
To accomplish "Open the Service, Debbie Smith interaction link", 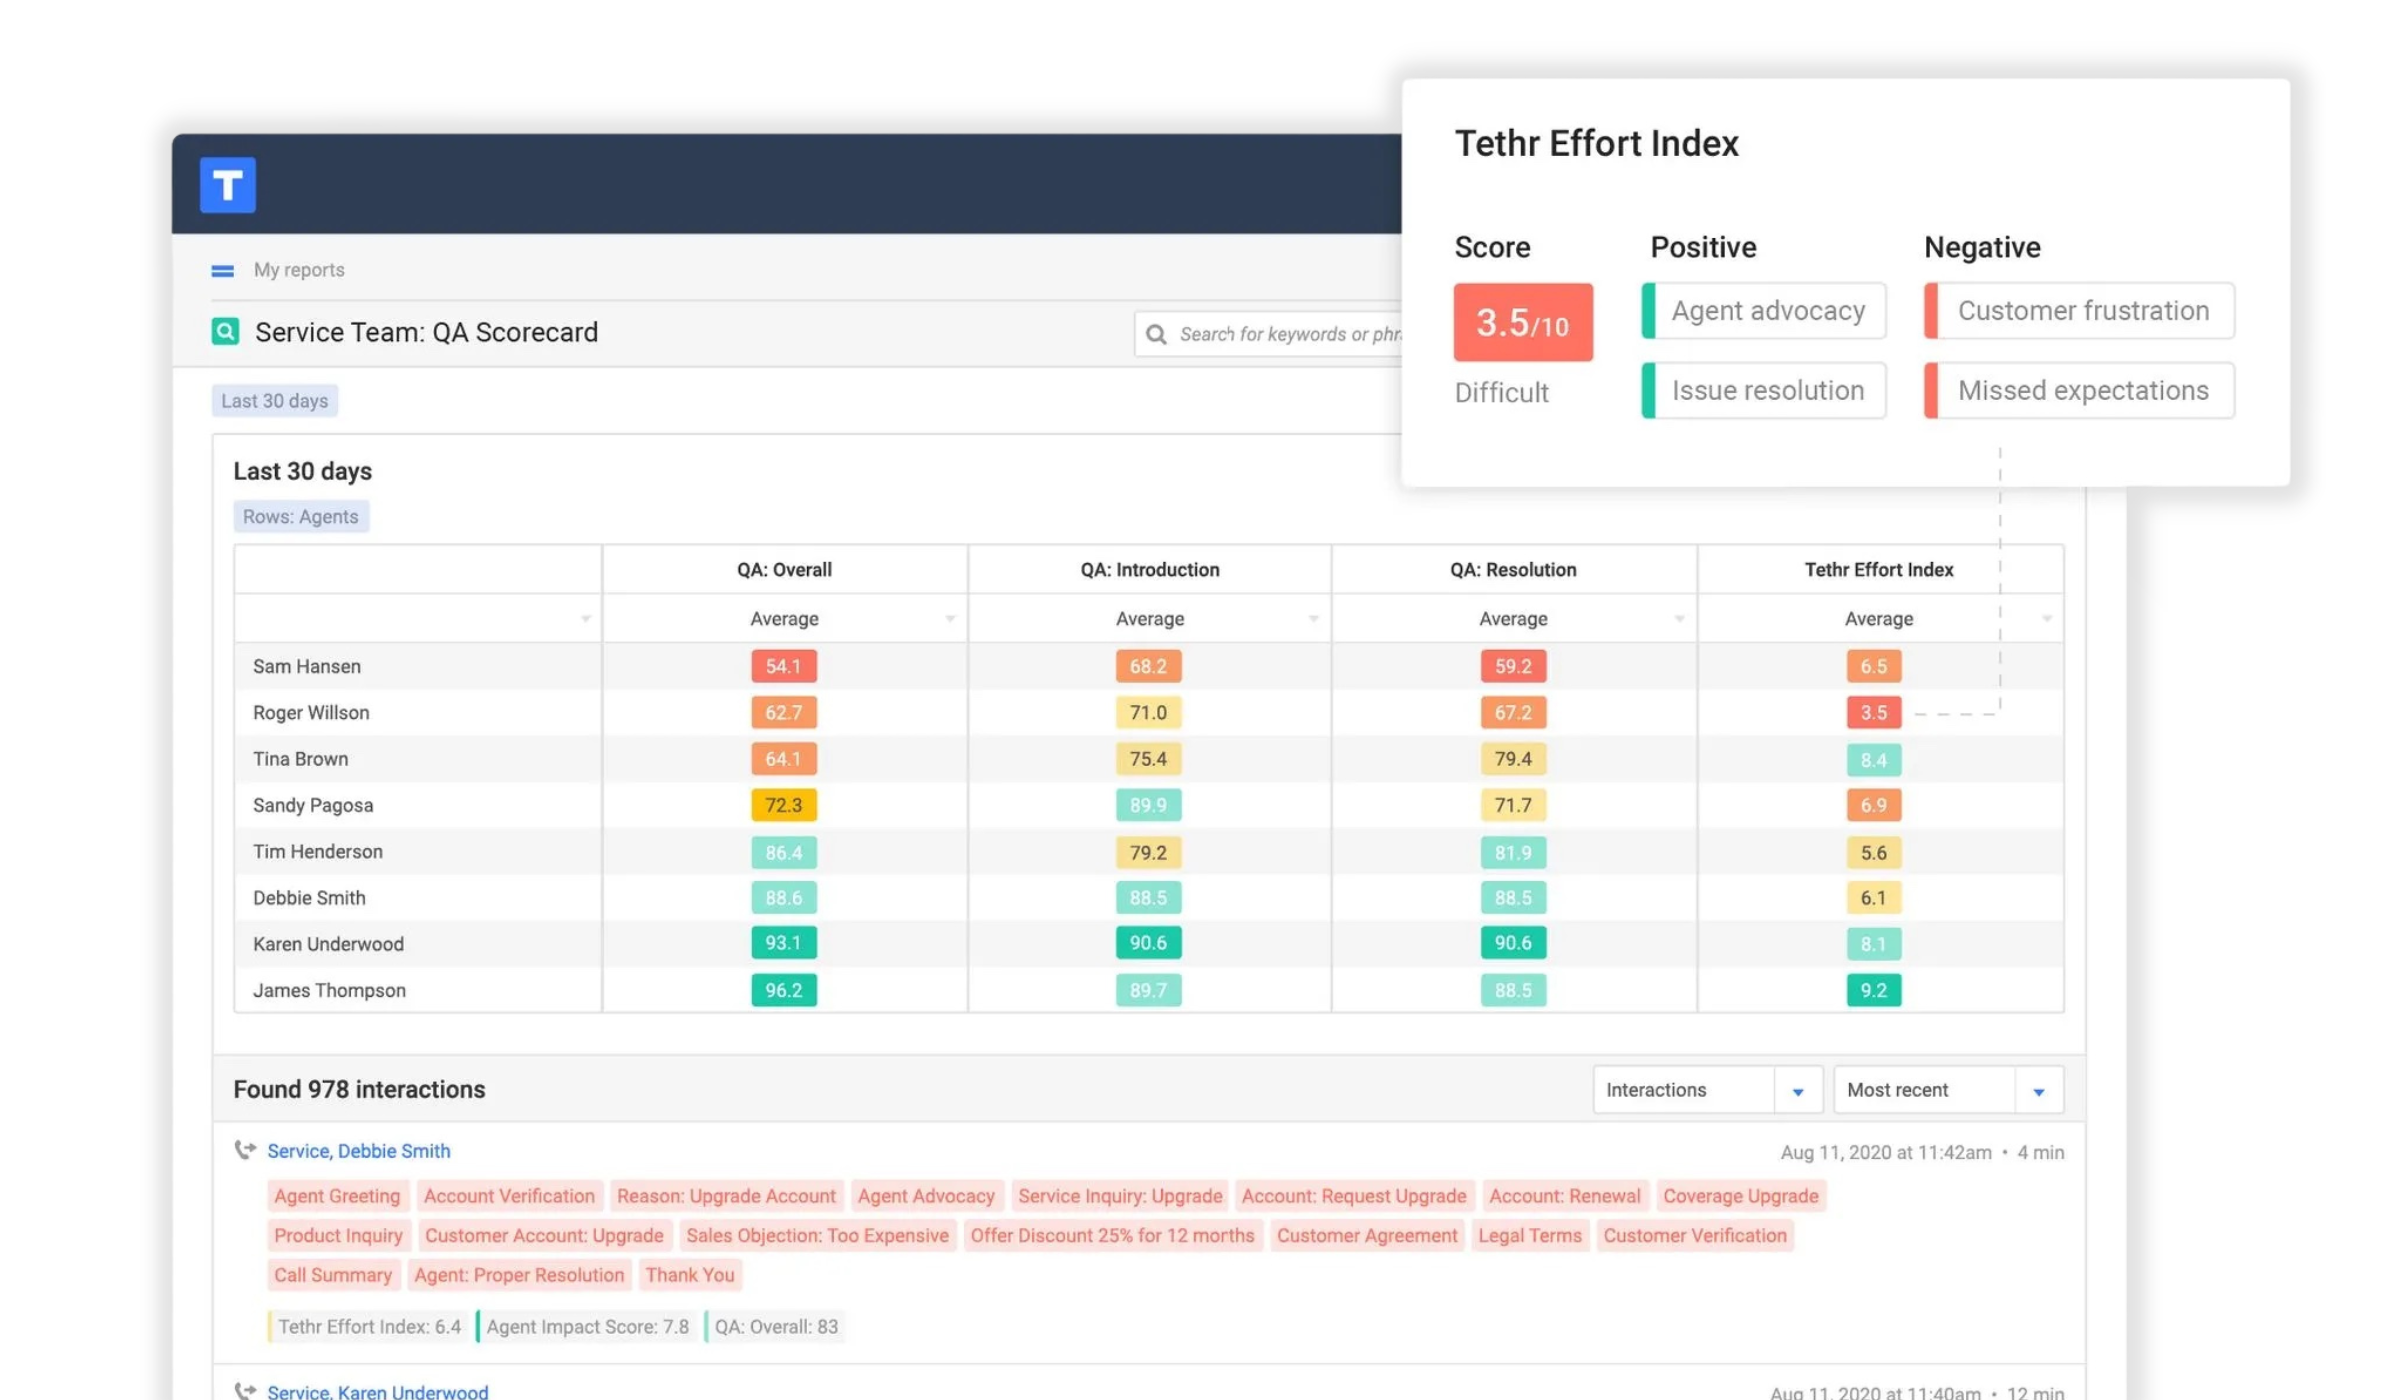I will [x=358, y=1150].
